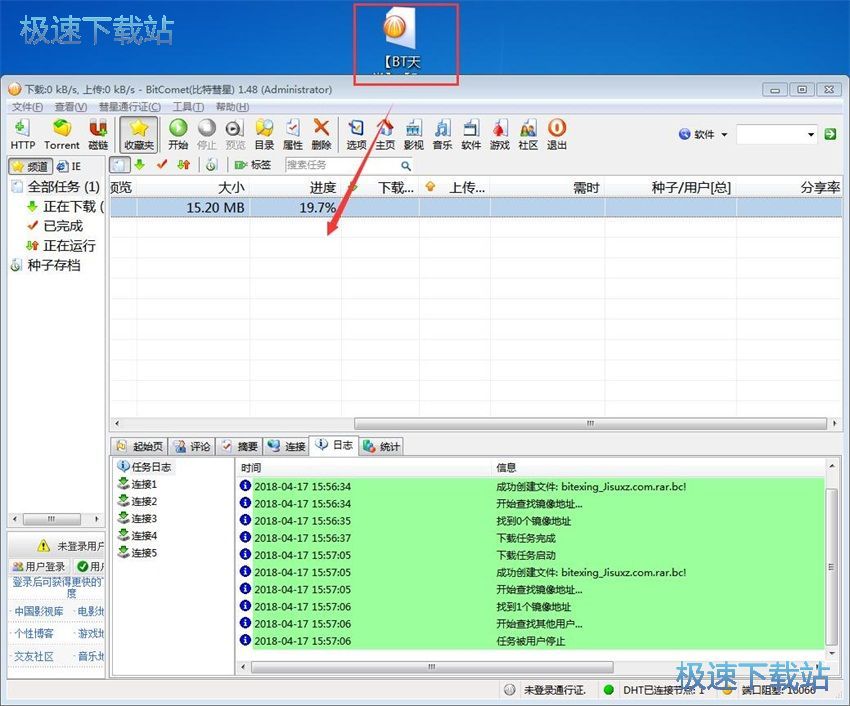Viewport: 850px width, 706px height.
Task: Open the 交友社区 link
Action: pyautogui.click(x=34, y=656)
